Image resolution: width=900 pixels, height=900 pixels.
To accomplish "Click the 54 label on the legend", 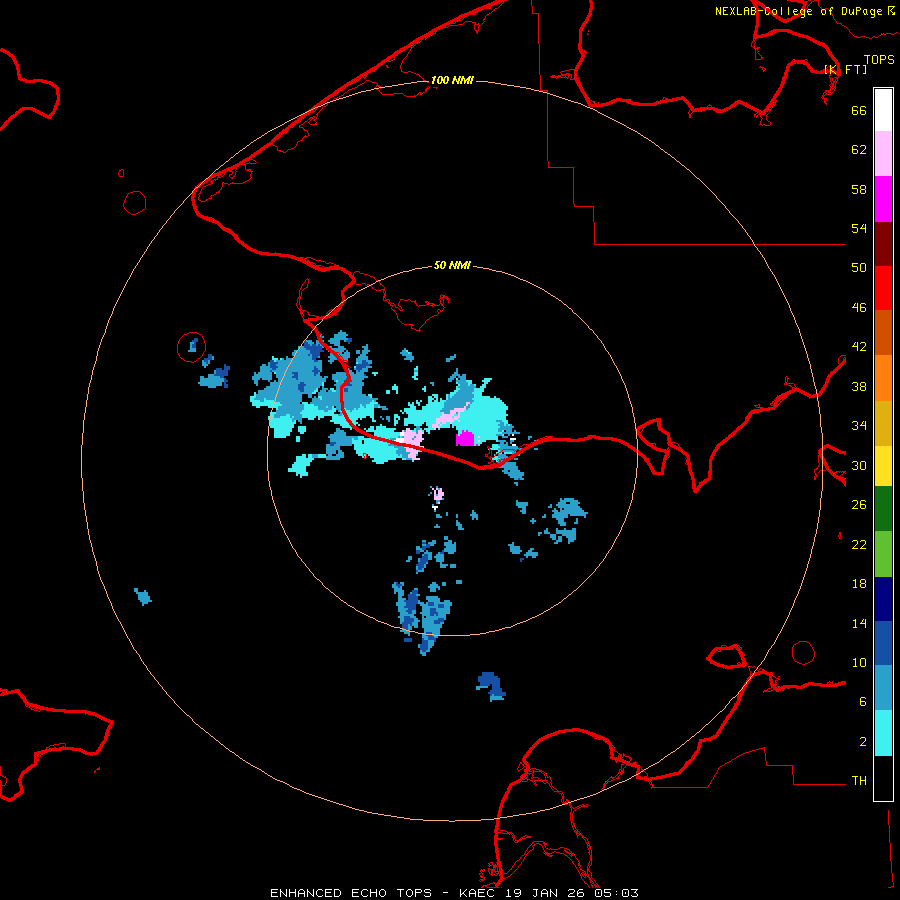I will [x=859, y=228].
